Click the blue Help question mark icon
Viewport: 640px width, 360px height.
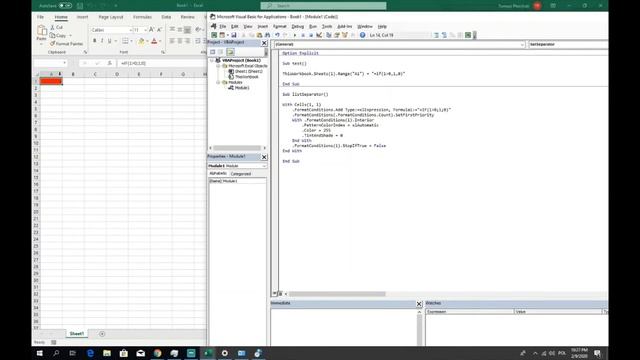coord(362,35)
